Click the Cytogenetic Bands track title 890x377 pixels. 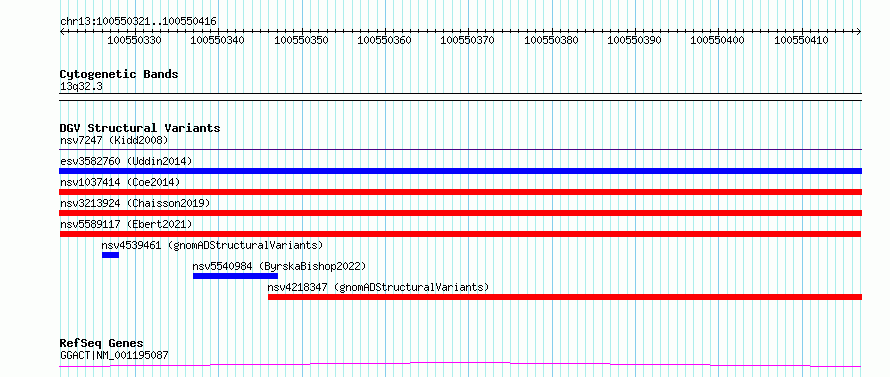(x=119, y=74)
